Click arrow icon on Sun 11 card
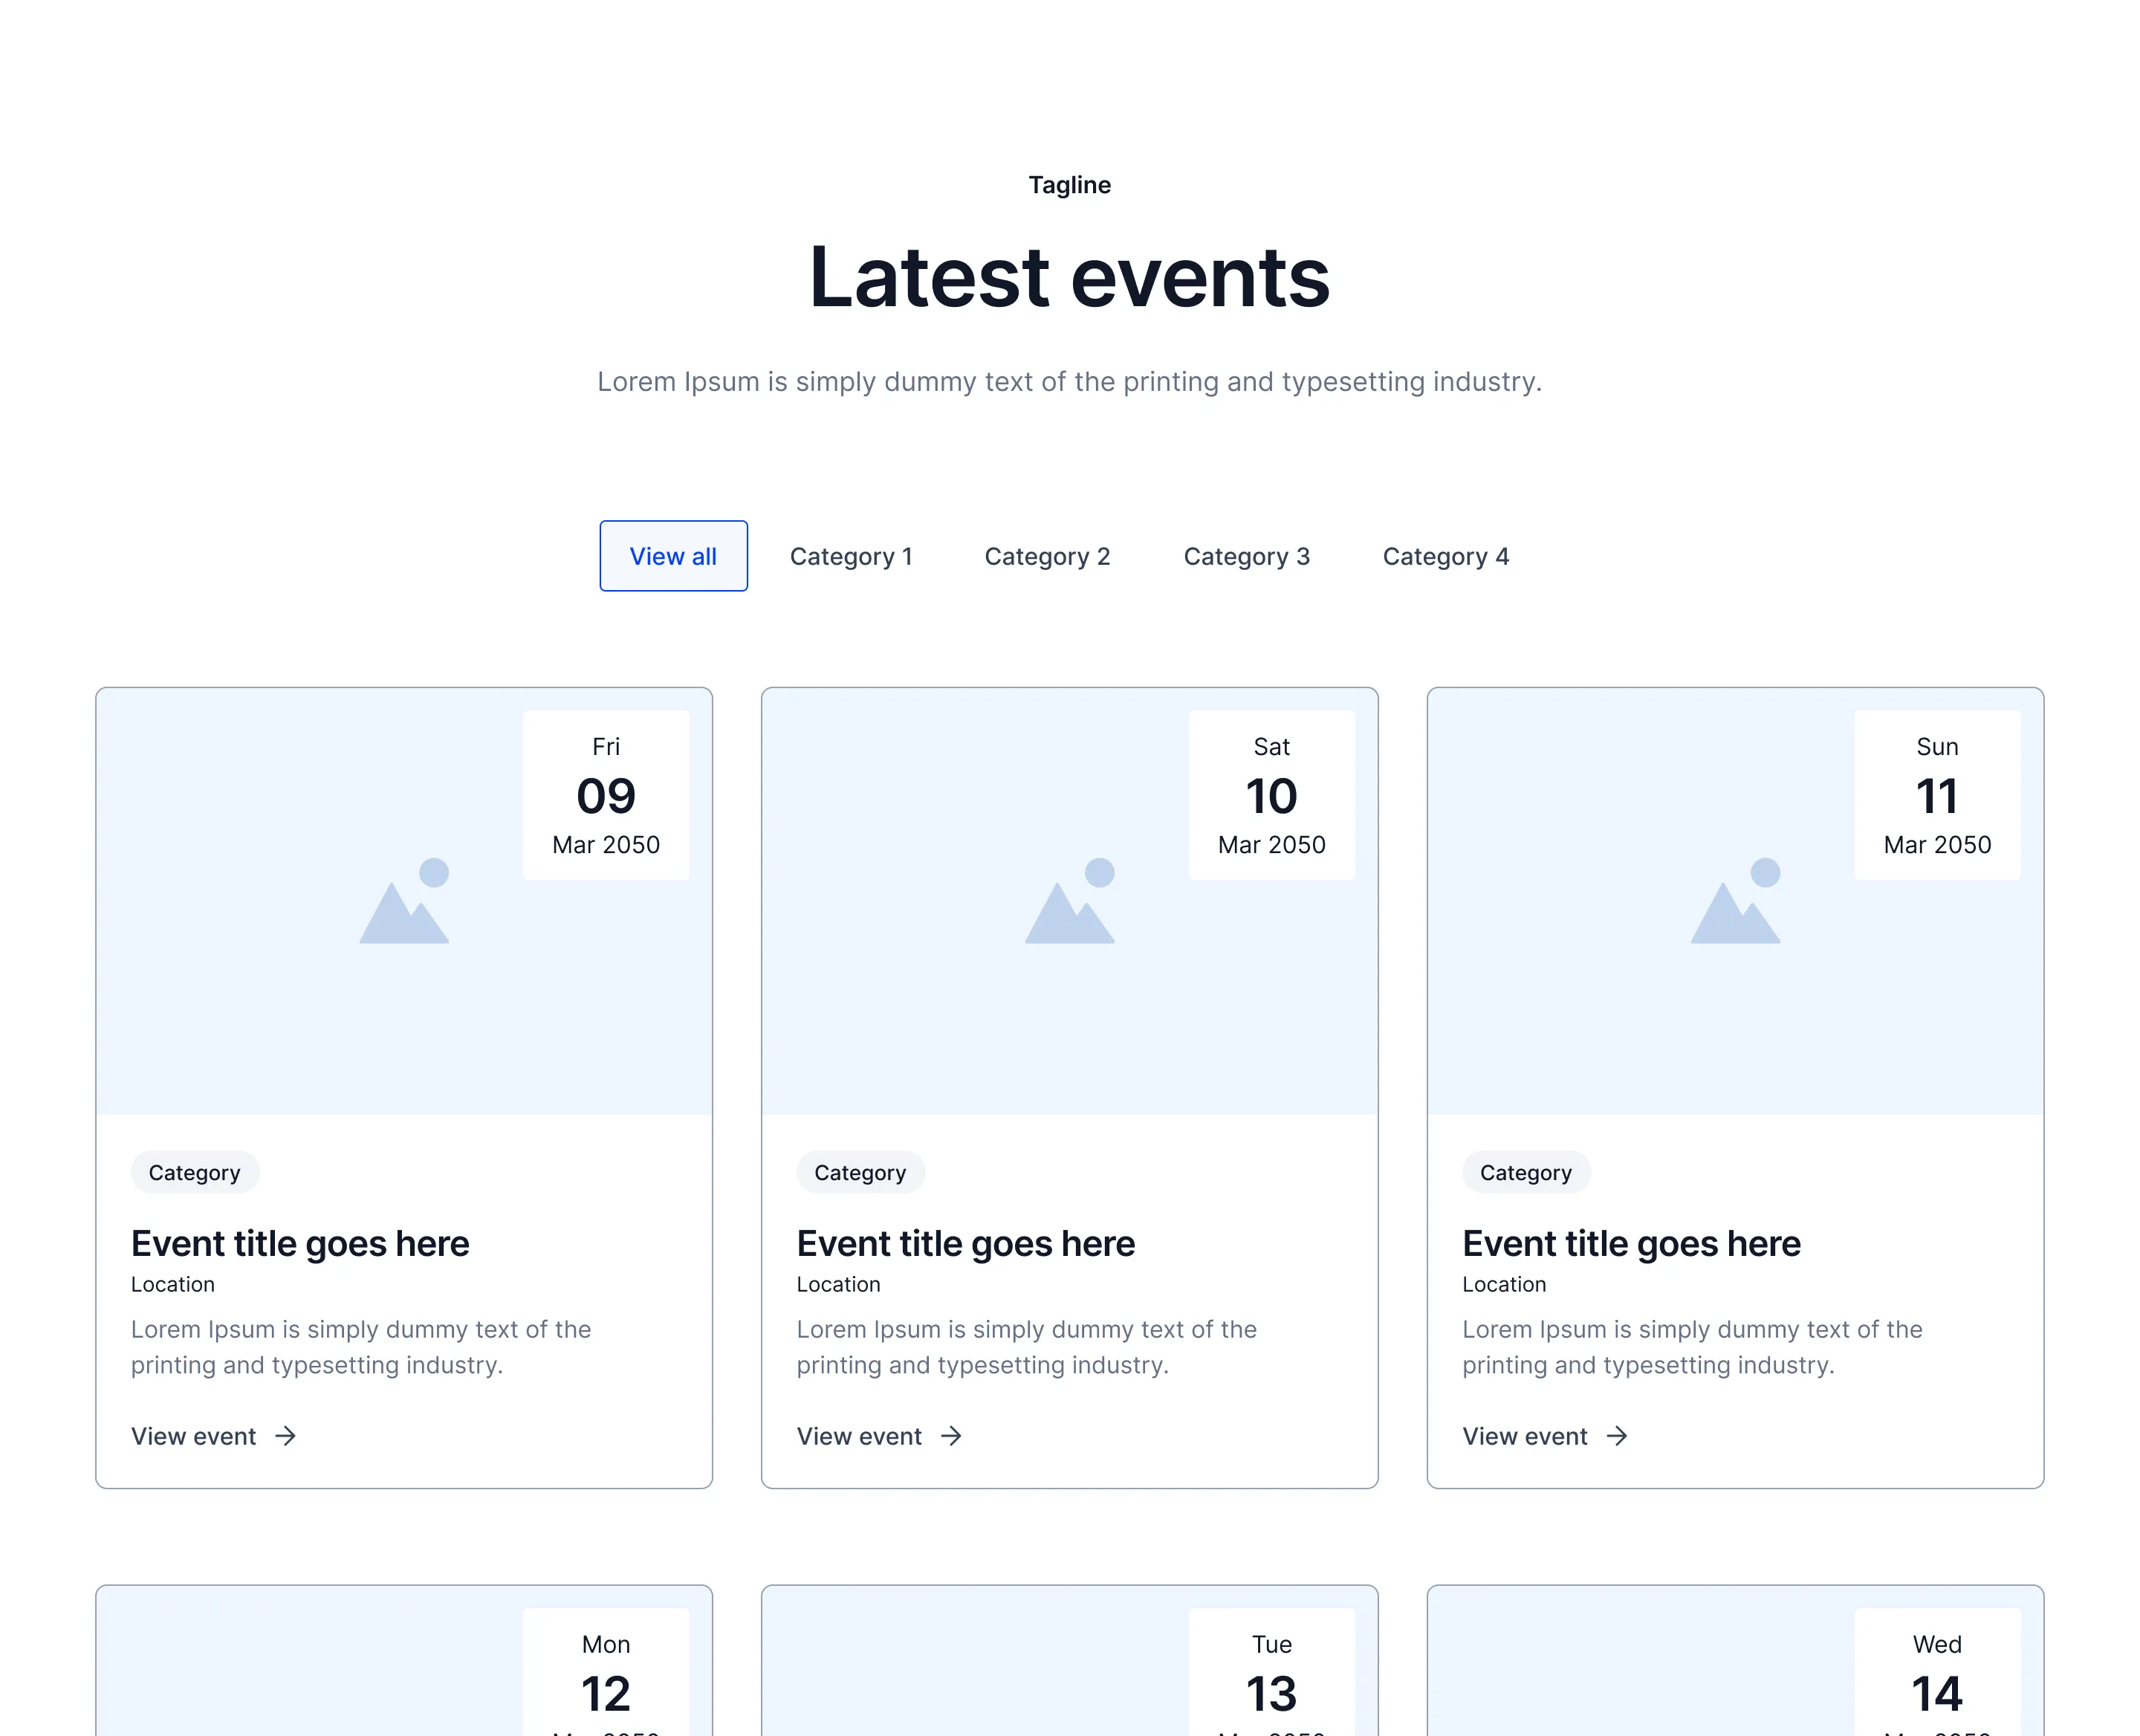2140x1736 pixels. pos(1617,1436)
